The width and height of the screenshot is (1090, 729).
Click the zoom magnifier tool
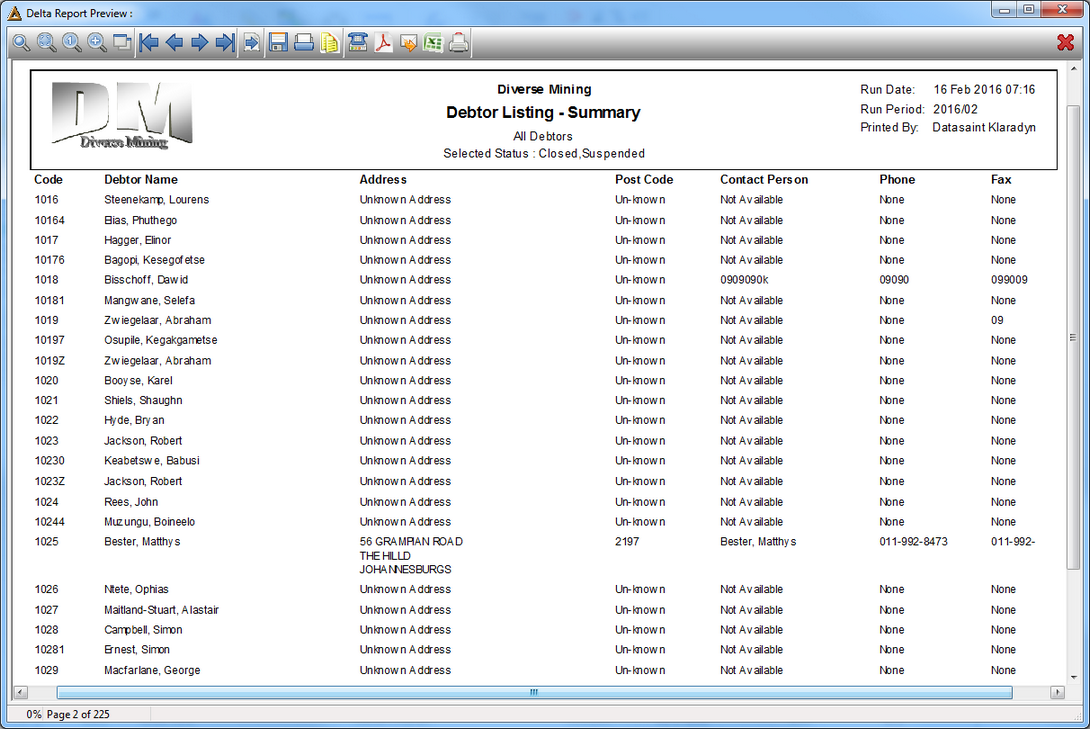click(x=21, y=43)
